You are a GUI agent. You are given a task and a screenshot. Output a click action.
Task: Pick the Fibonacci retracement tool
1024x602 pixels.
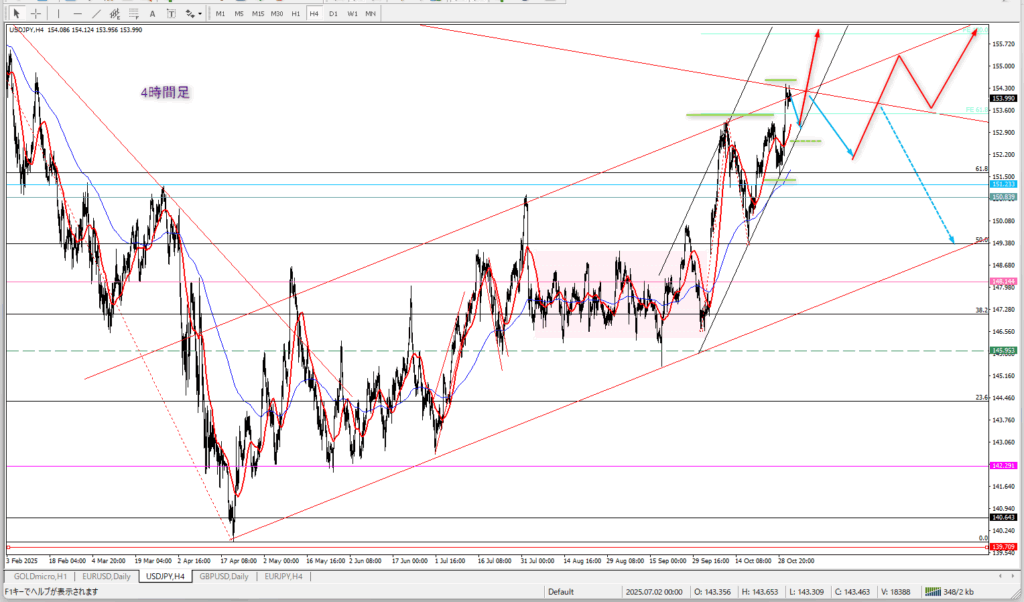pos(133,13)
